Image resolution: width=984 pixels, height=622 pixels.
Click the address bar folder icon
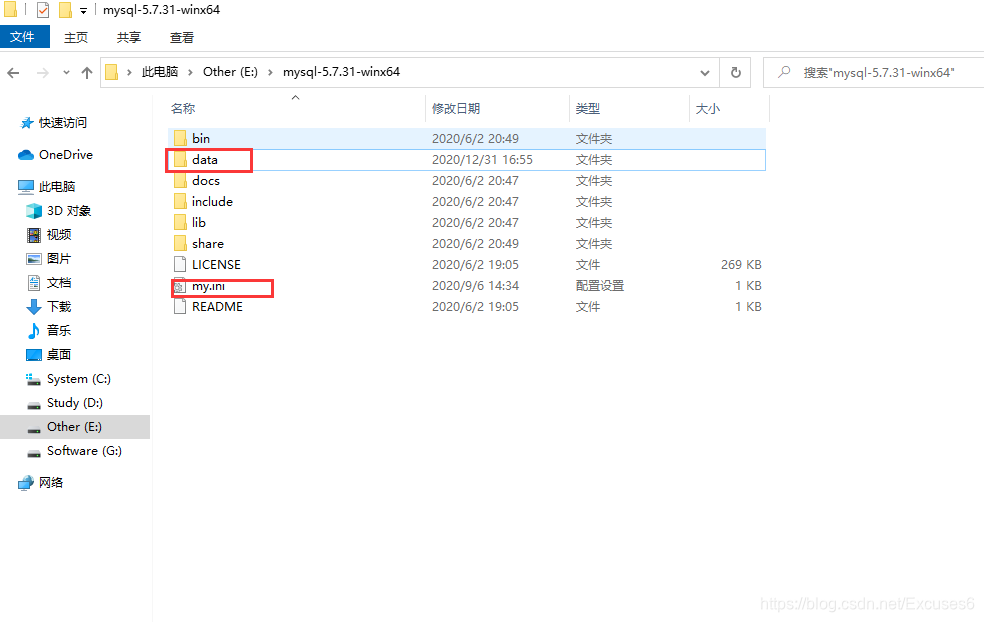click(112, 72)
